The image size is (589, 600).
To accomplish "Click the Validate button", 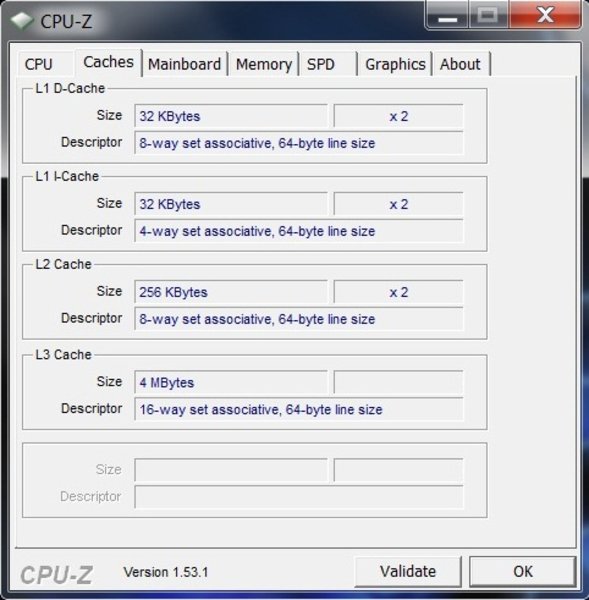I will click(408, 571).
